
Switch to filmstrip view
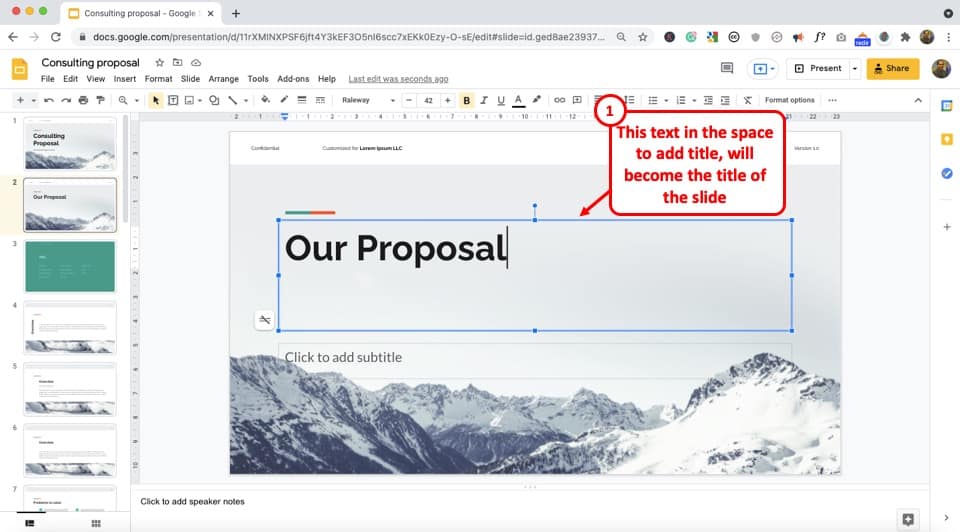[29, 523]
